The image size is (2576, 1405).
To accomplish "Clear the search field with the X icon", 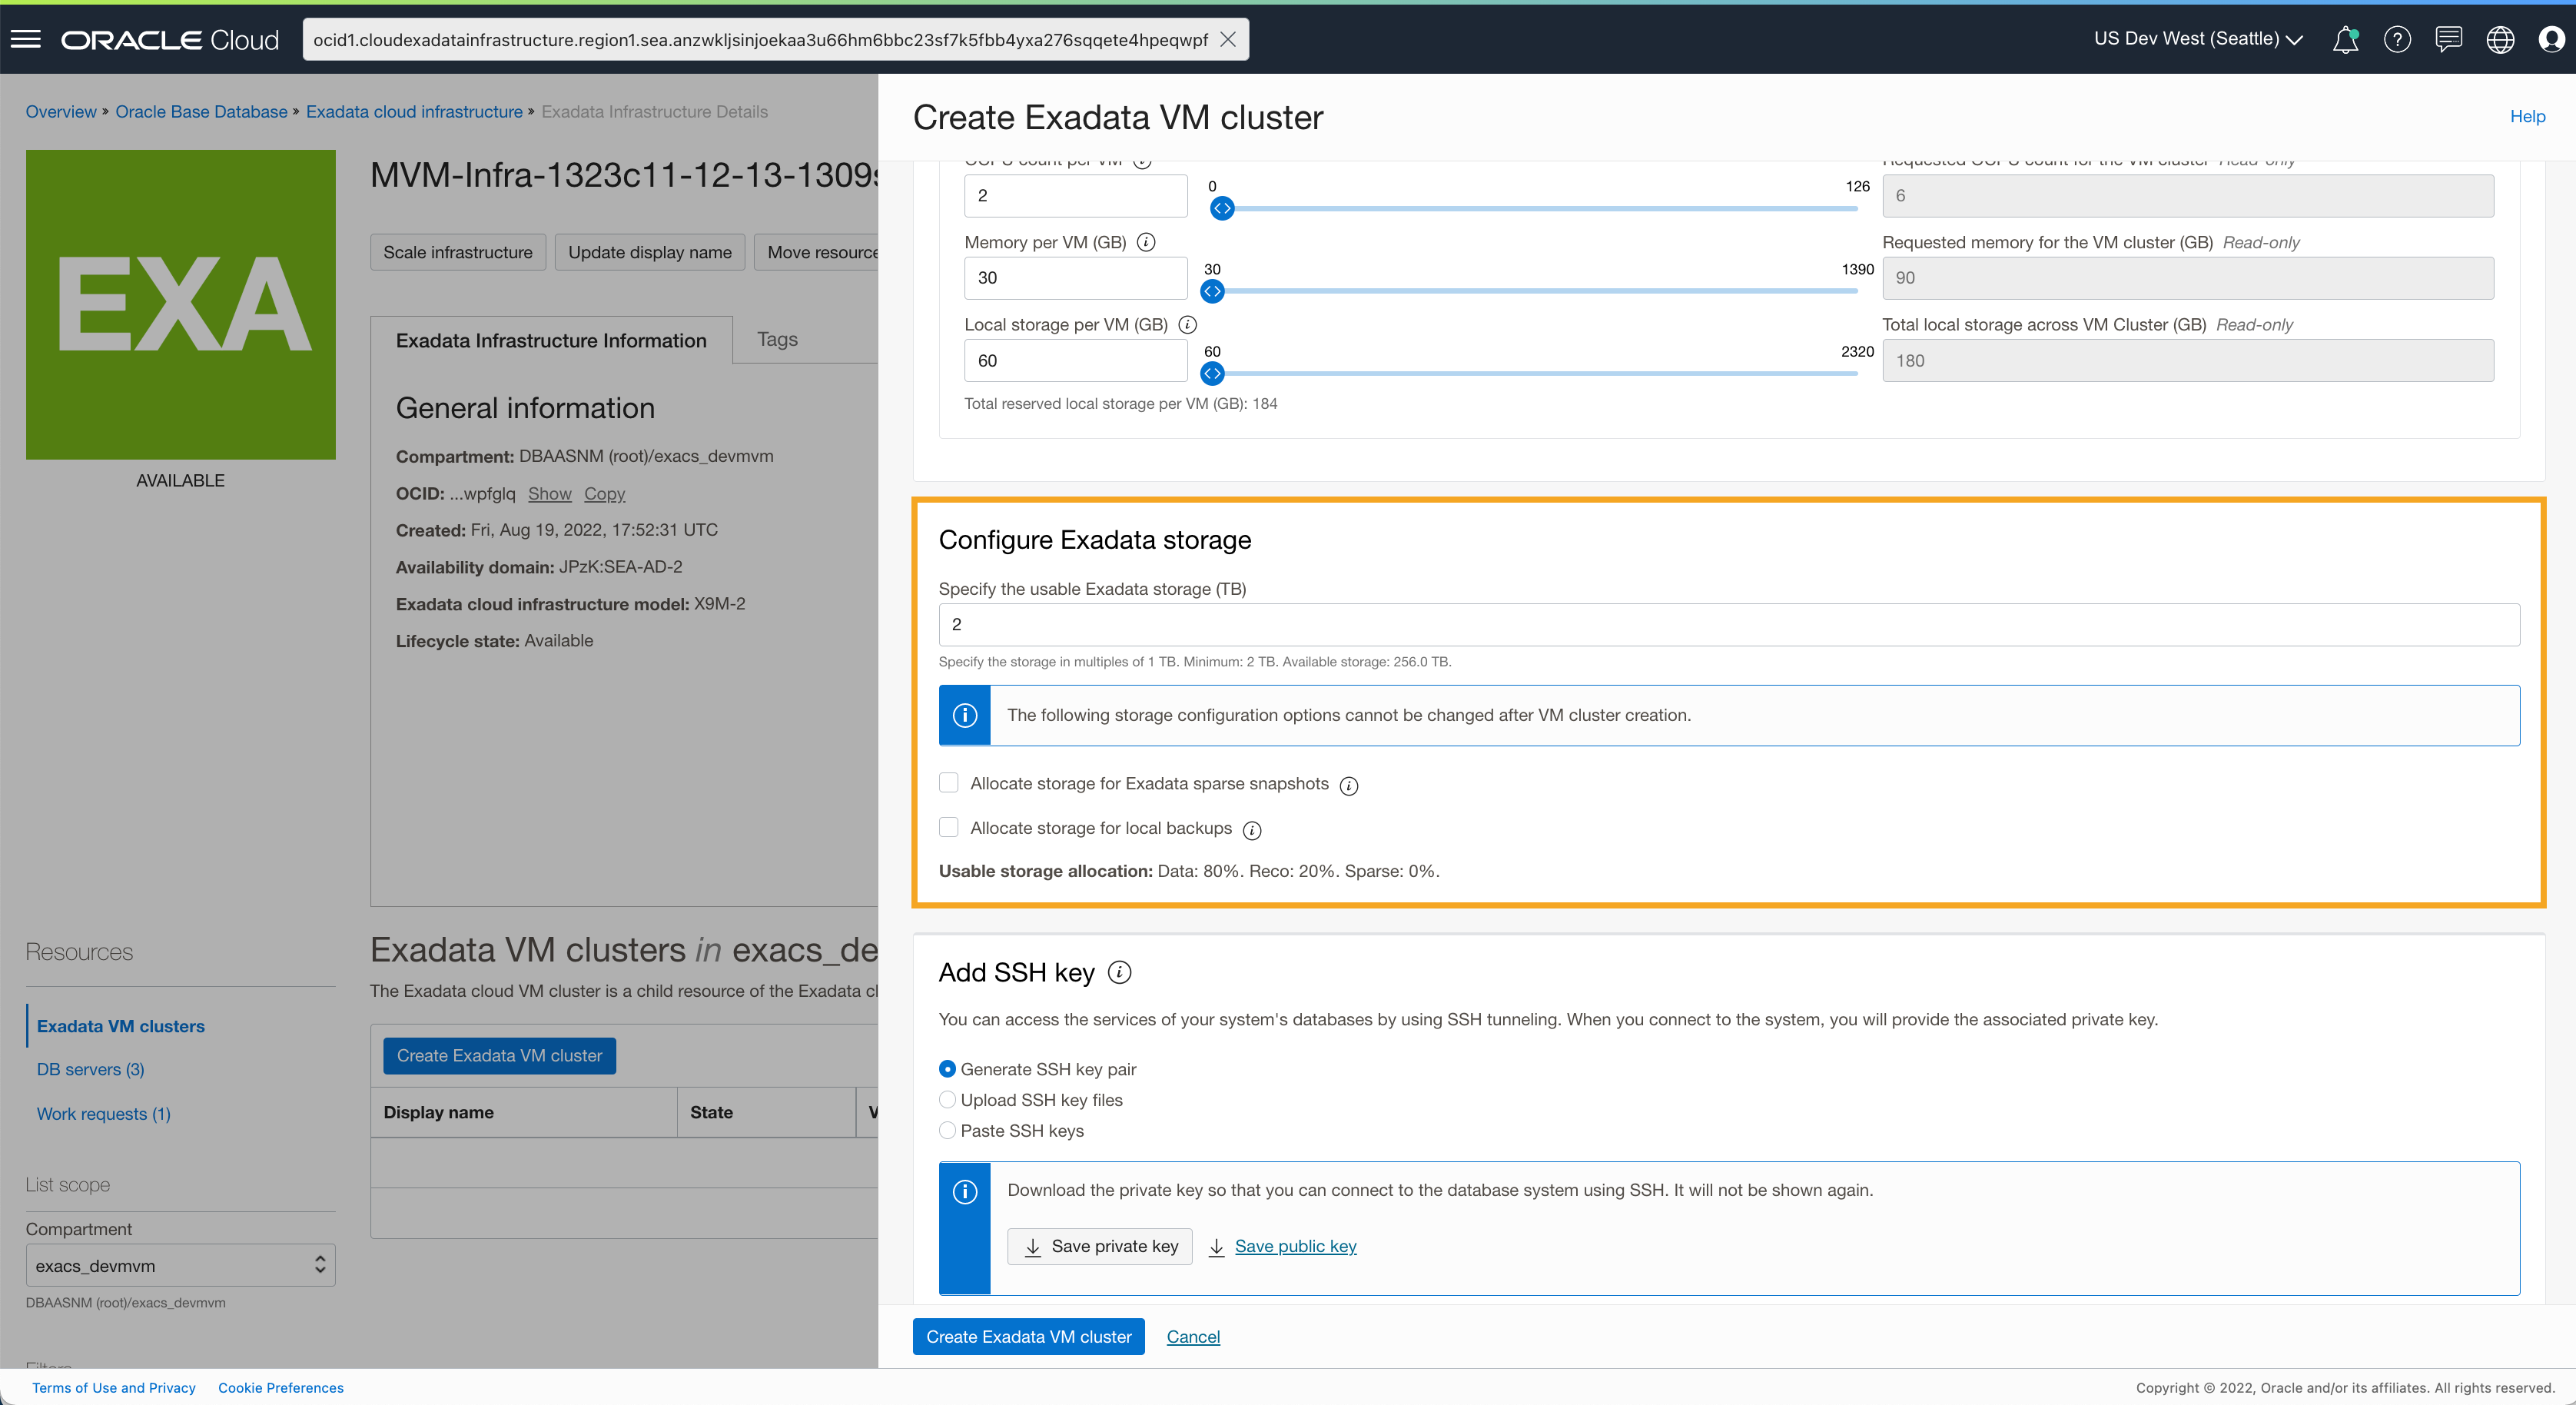I will coord(1228,39).
